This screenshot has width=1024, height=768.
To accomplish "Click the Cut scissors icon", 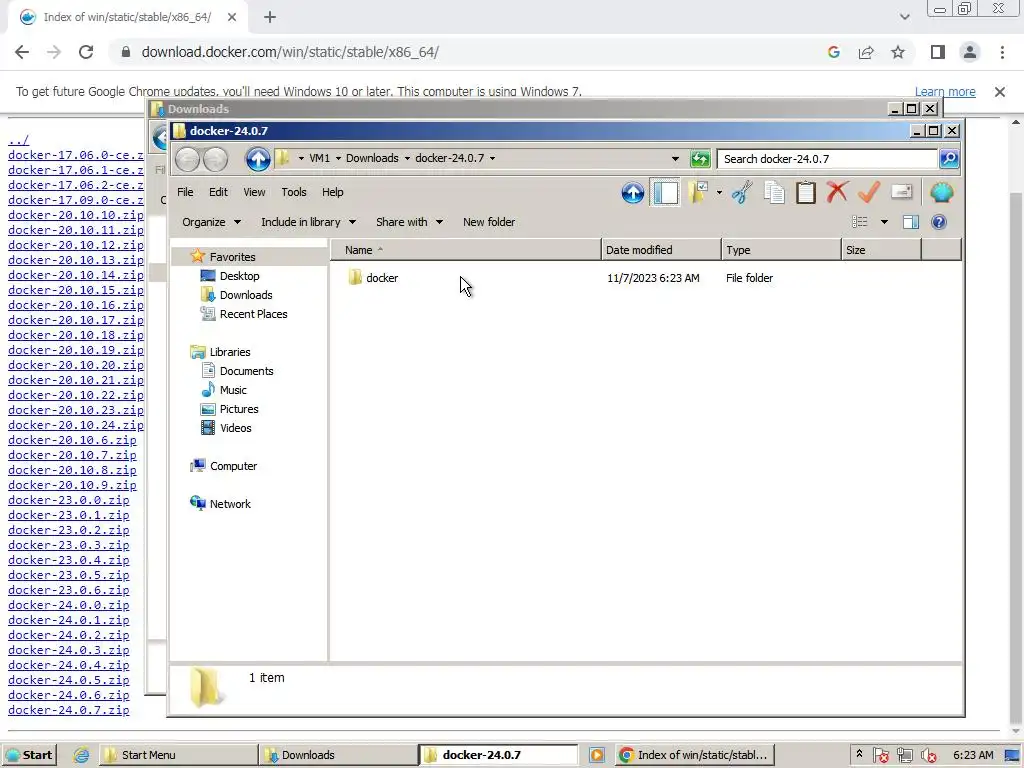I will 742,193.
